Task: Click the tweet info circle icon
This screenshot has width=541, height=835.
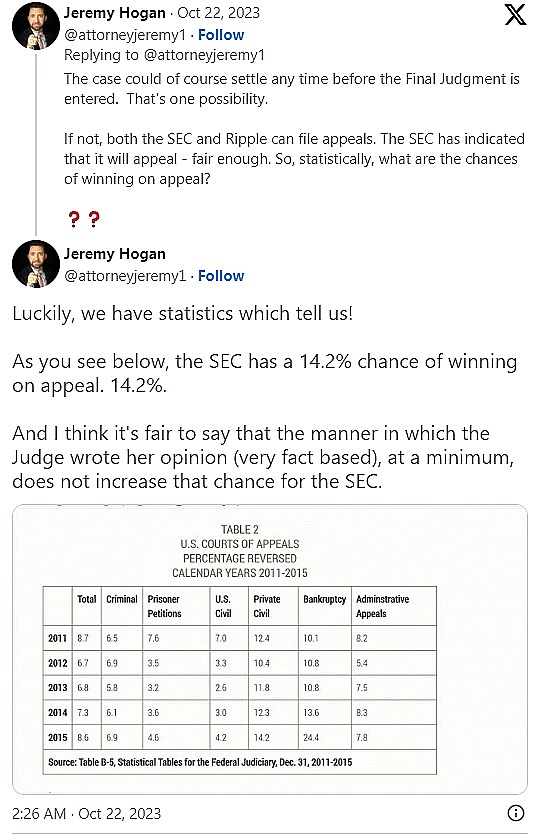Action: [515, 813]
